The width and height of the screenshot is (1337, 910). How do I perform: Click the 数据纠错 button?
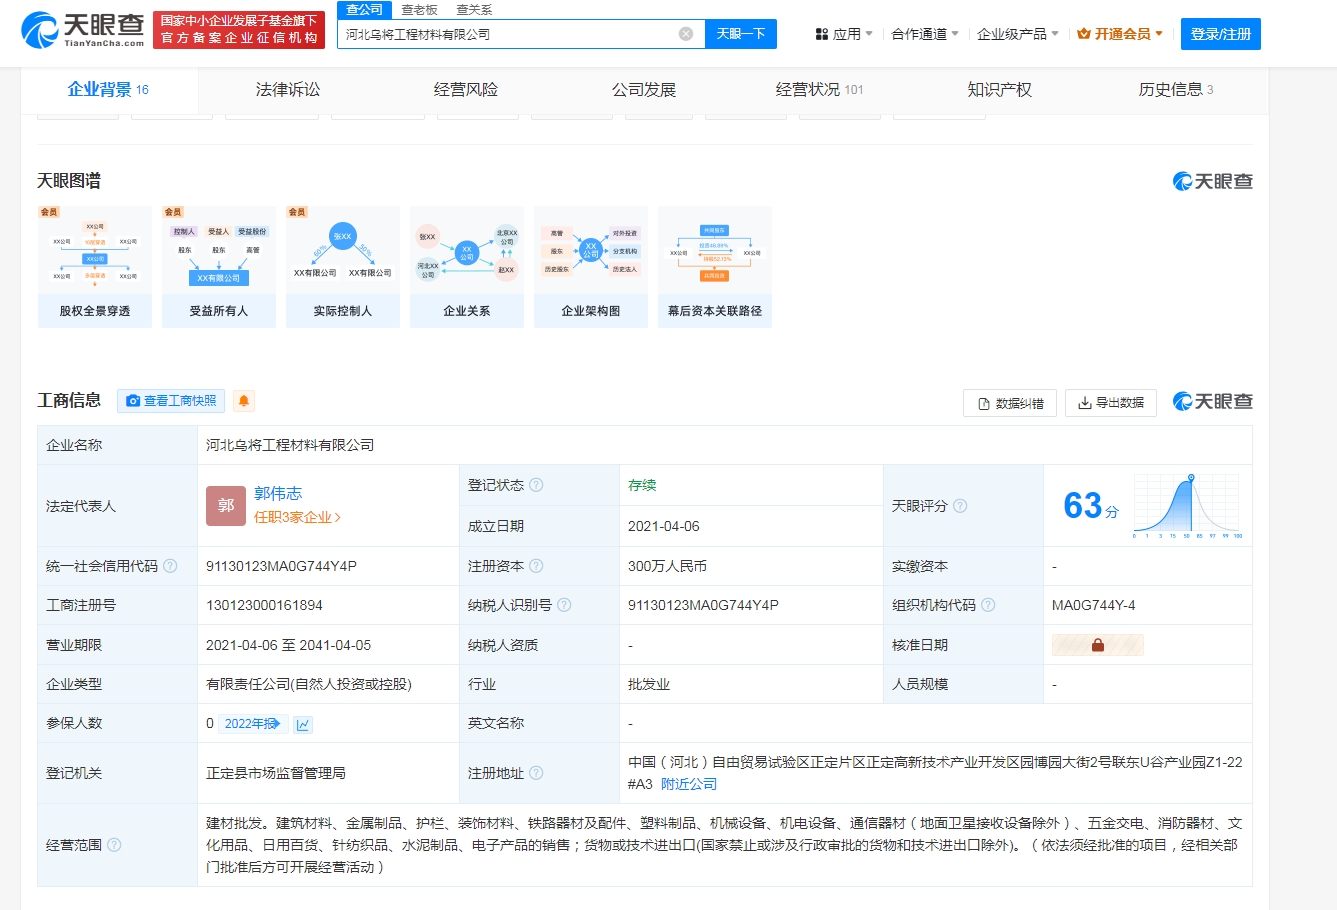1010,403
